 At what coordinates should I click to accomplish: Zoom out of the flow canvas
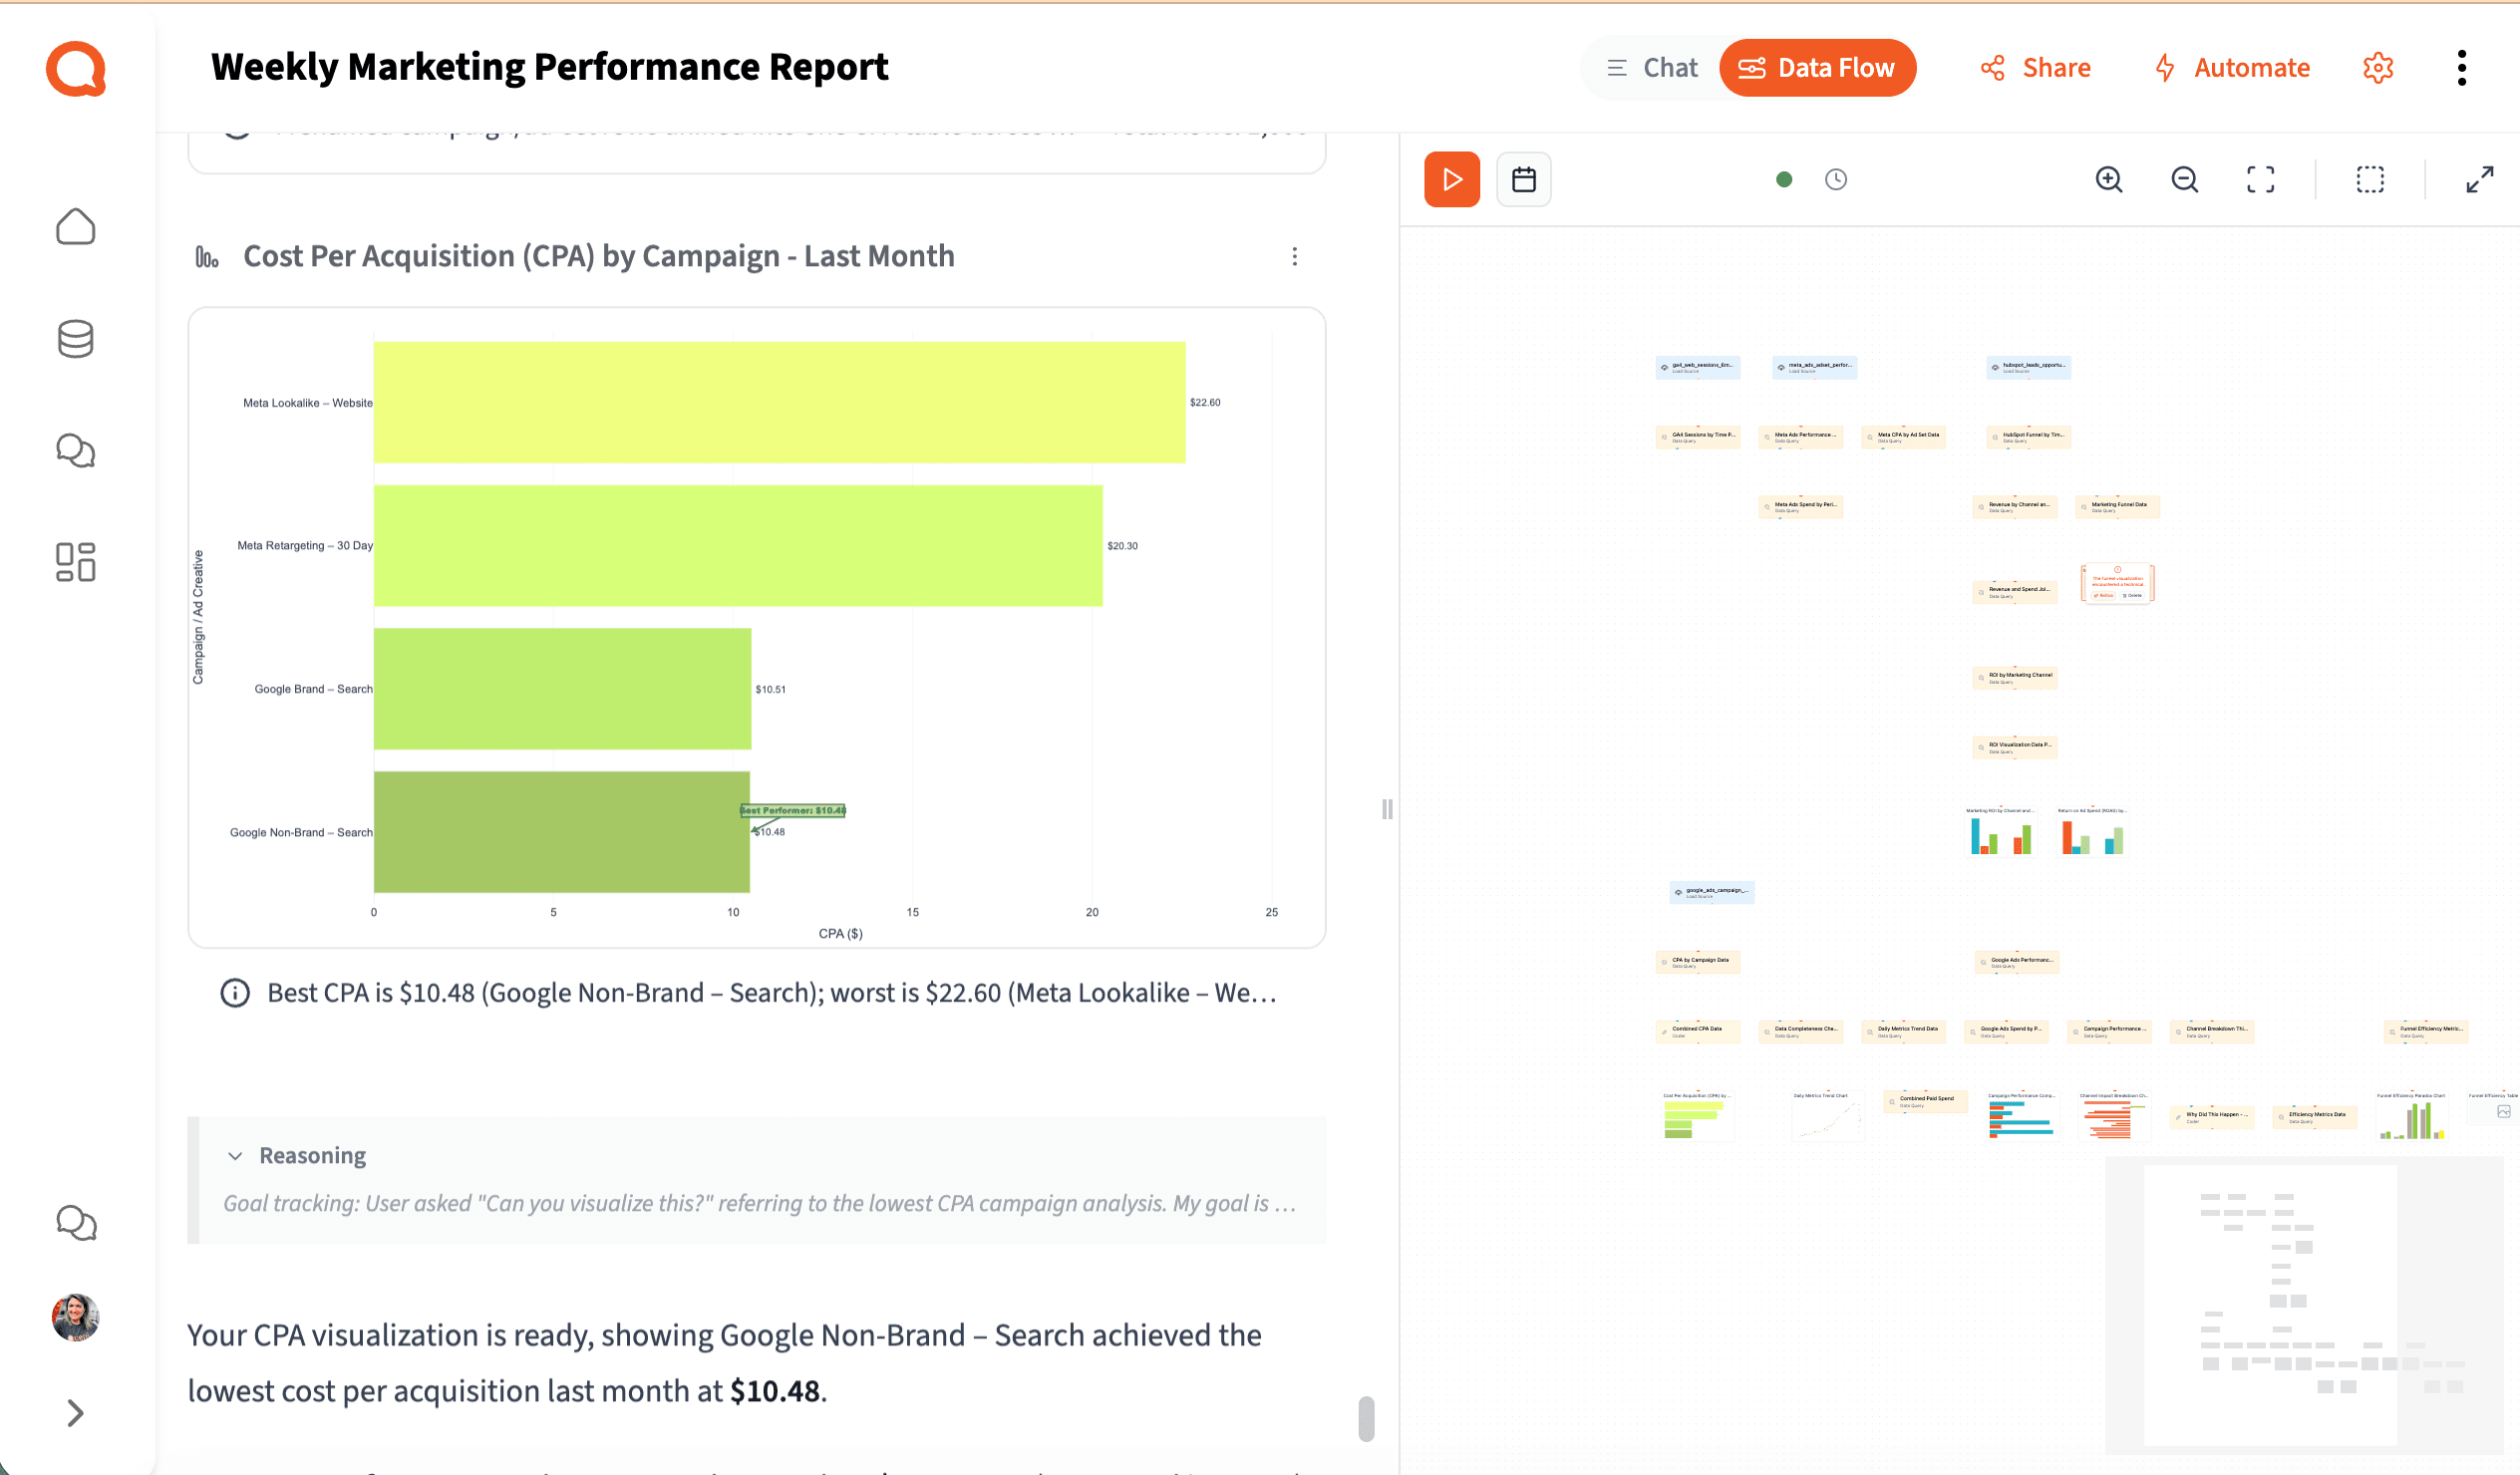point(2185,180)
